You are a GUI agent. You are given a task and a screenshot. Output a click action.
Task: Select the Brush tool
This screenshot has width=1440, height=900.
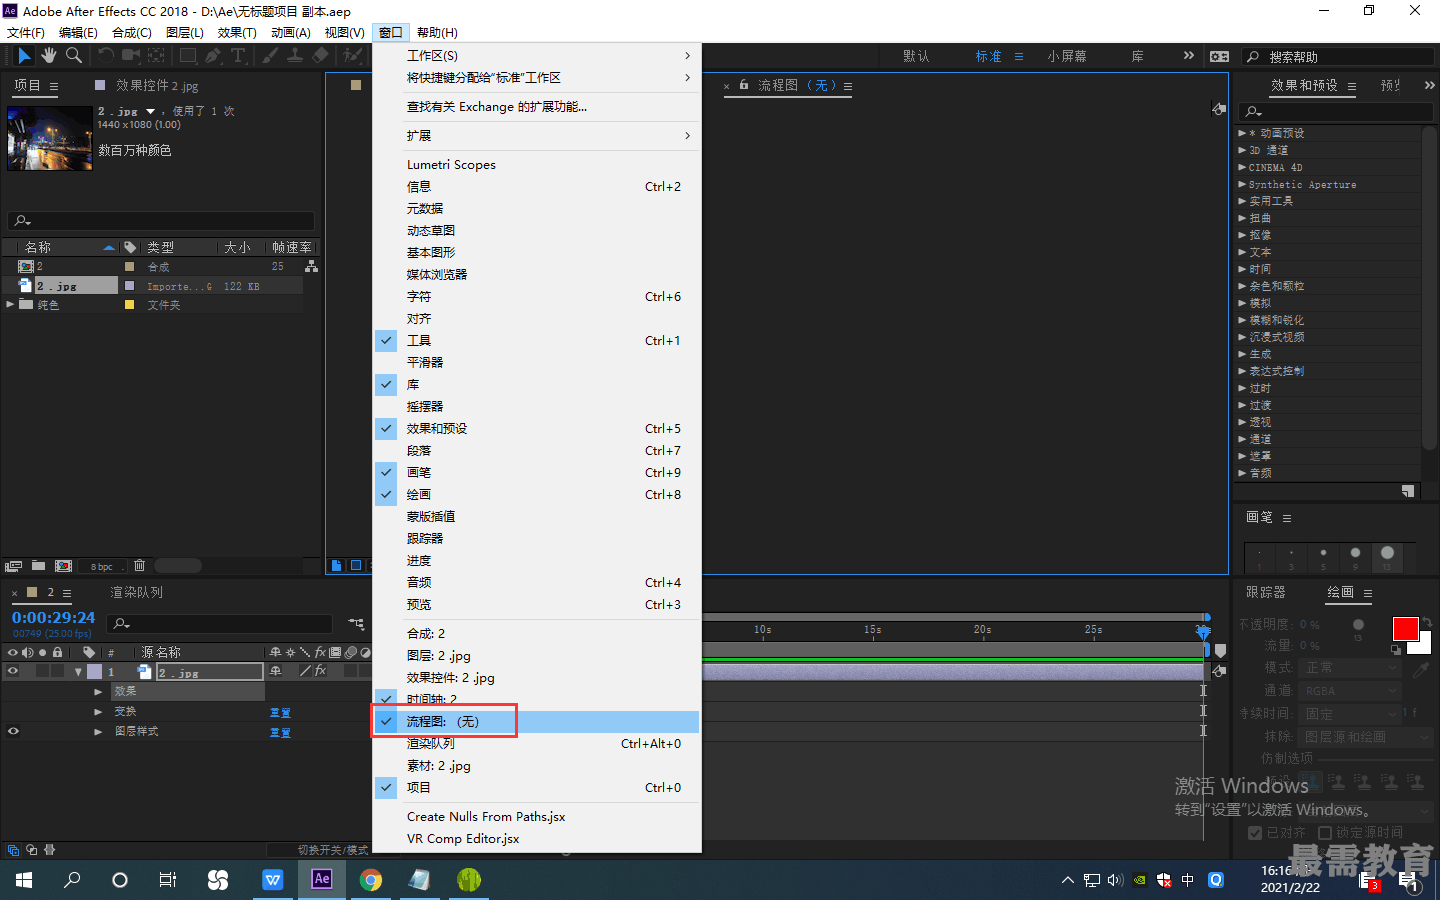270,56
